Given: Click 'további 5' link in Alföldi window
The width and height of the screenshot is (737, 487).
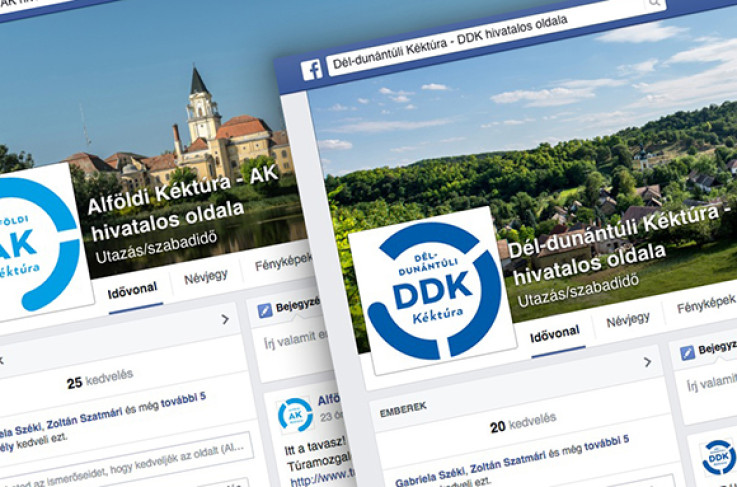Looking at the screenshot, I should [183, 400].
